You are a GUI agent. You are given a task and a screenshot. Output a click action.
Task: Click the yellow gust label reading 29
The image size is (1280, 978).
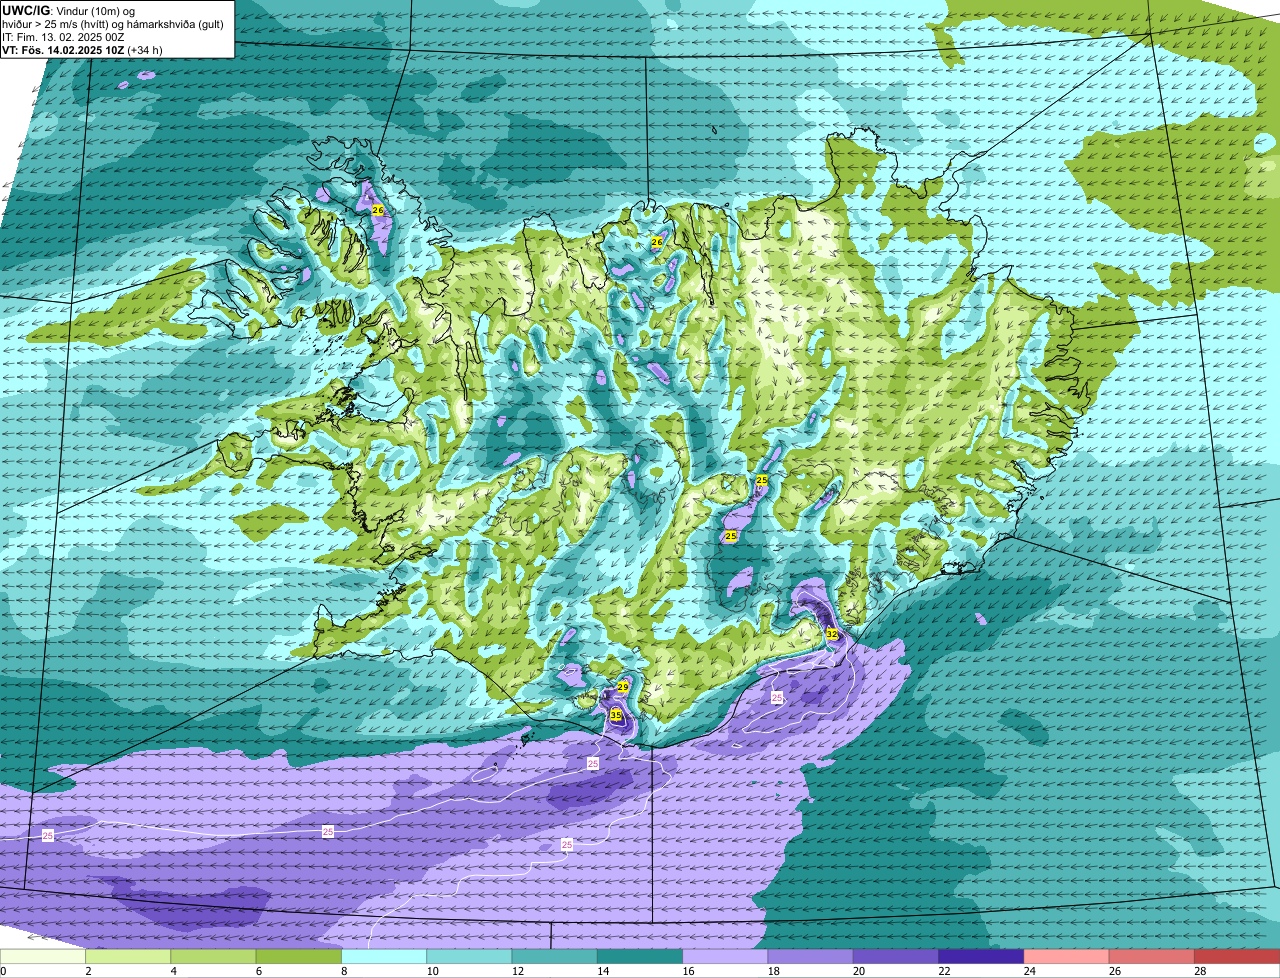point(623,687)
